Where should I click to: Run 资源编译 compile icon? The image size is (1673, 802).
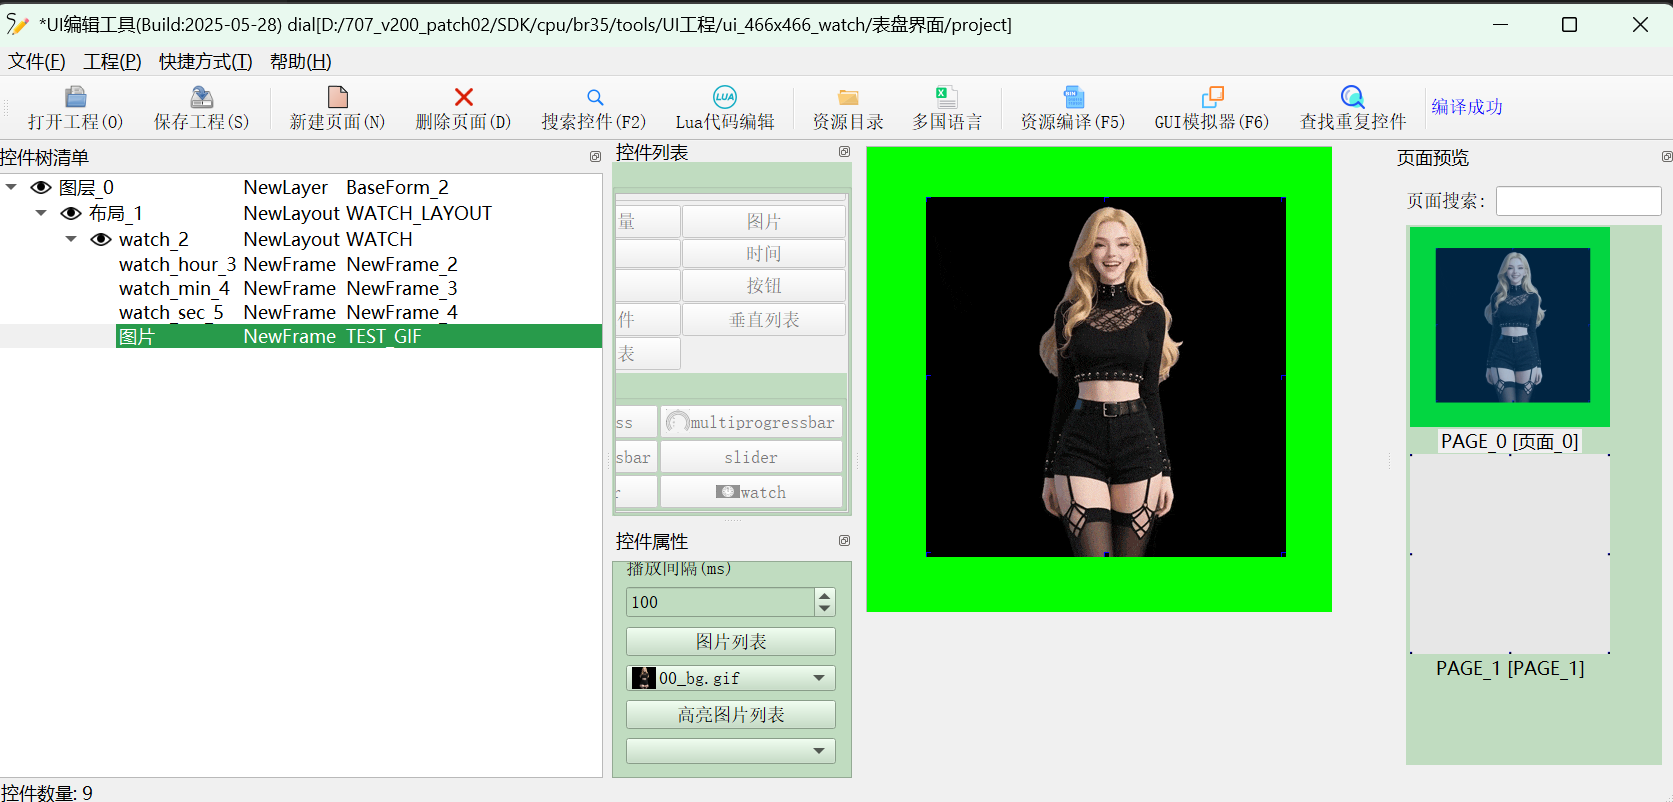pos(1074,97)
